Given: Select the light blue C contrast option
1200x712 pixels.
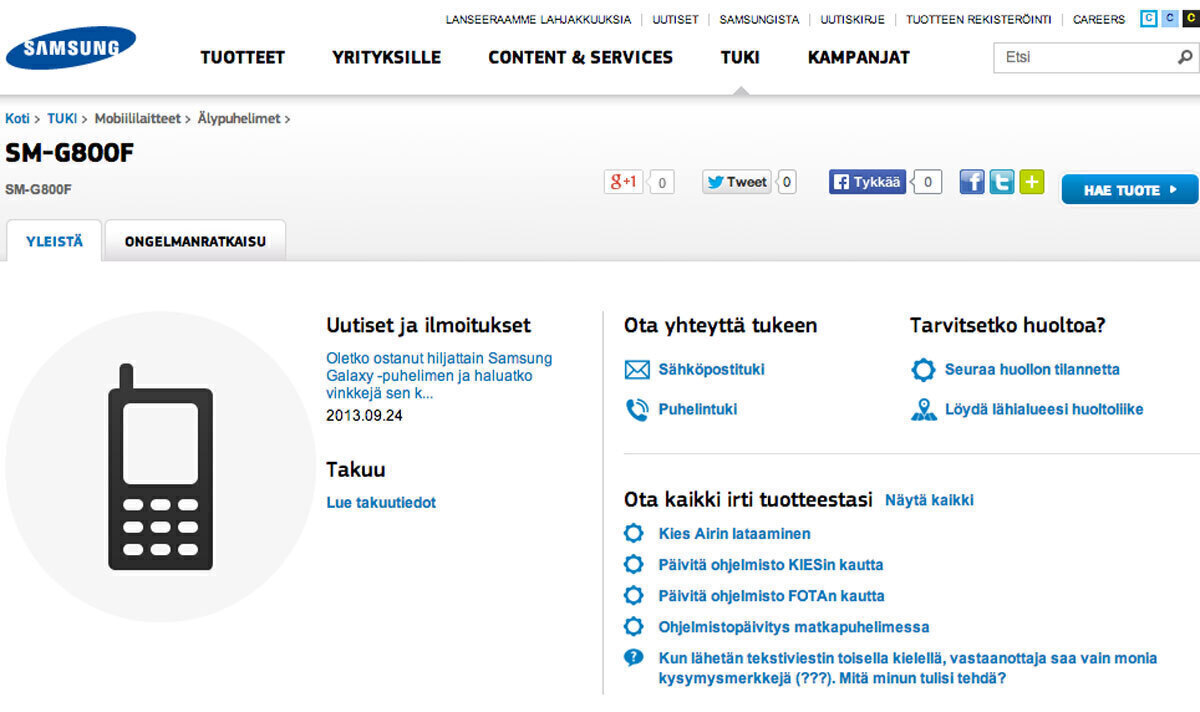Looking at the screenshot, I should click(x=1169, y=19).
